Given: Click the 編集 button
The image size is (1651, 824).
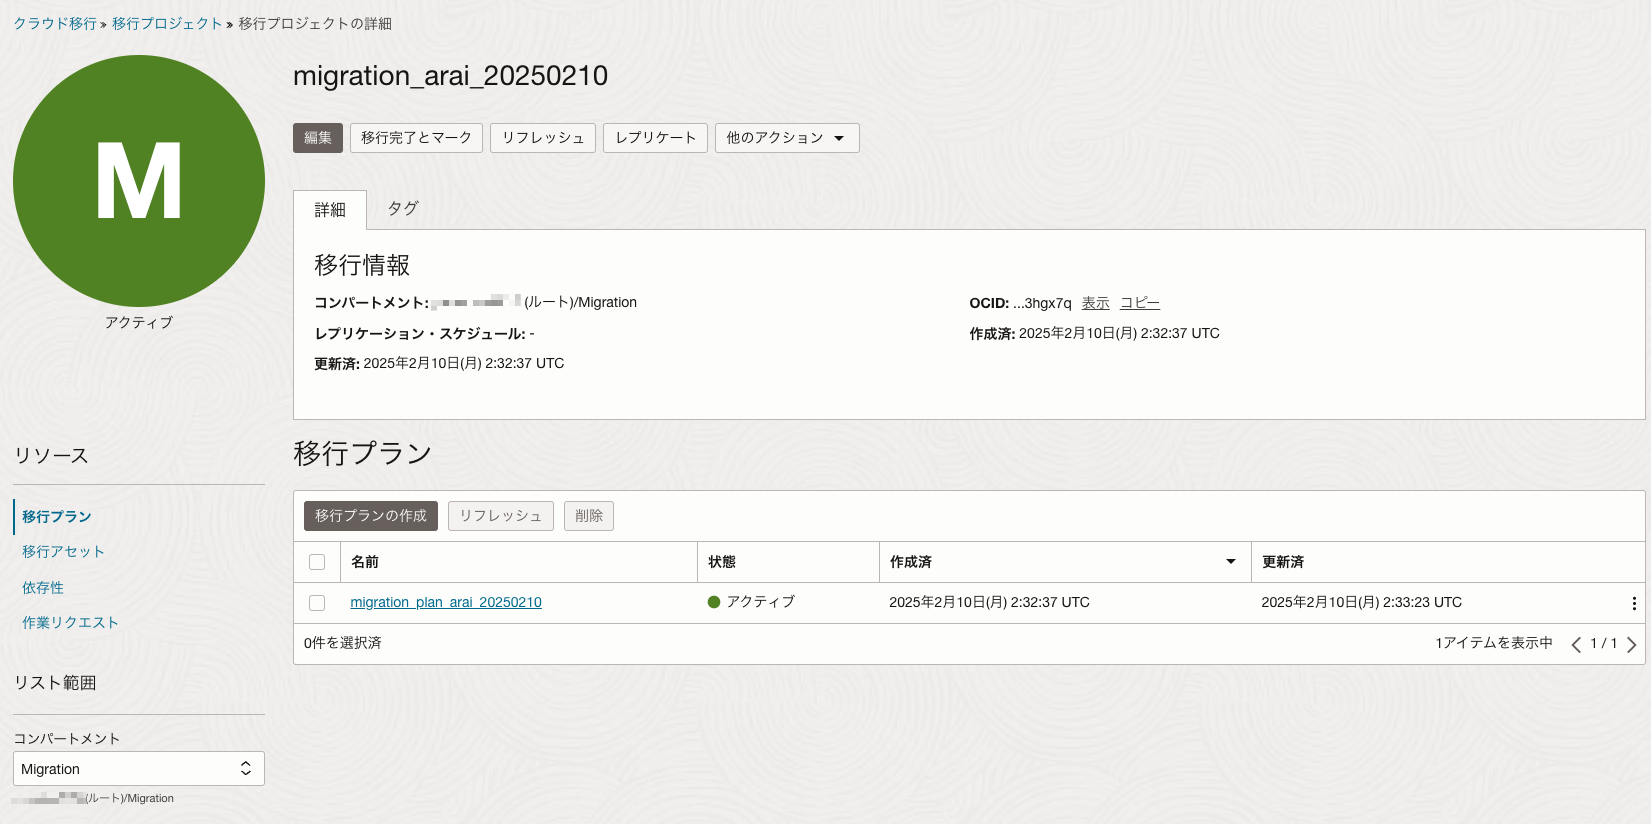Looking at the screenshot, I should 318,138.
